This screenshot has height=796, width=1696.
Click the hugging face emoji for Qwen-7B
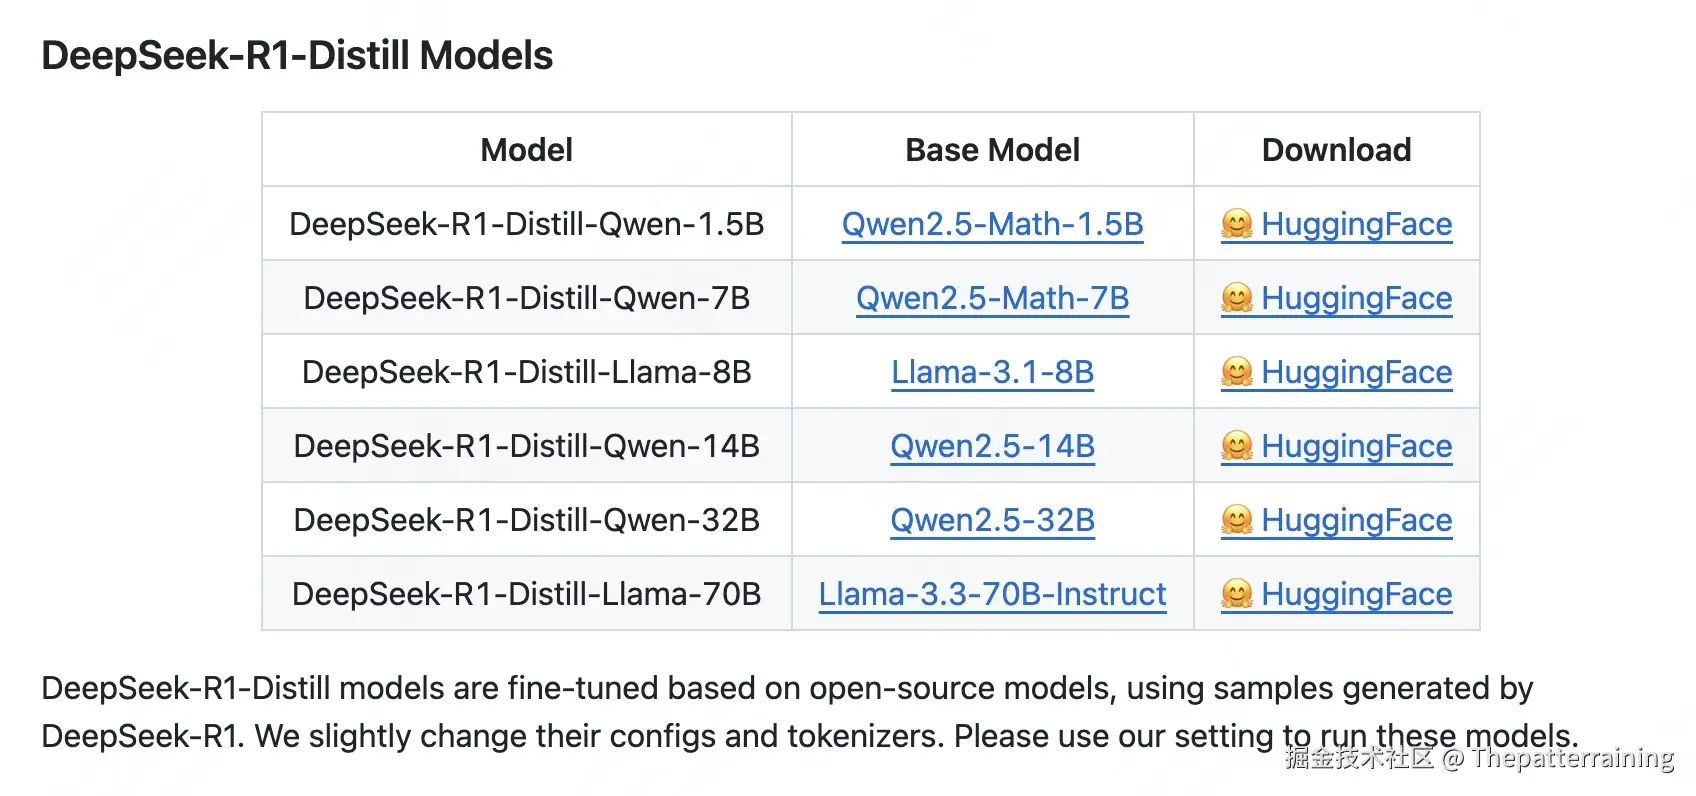[x=1237, y=298]
